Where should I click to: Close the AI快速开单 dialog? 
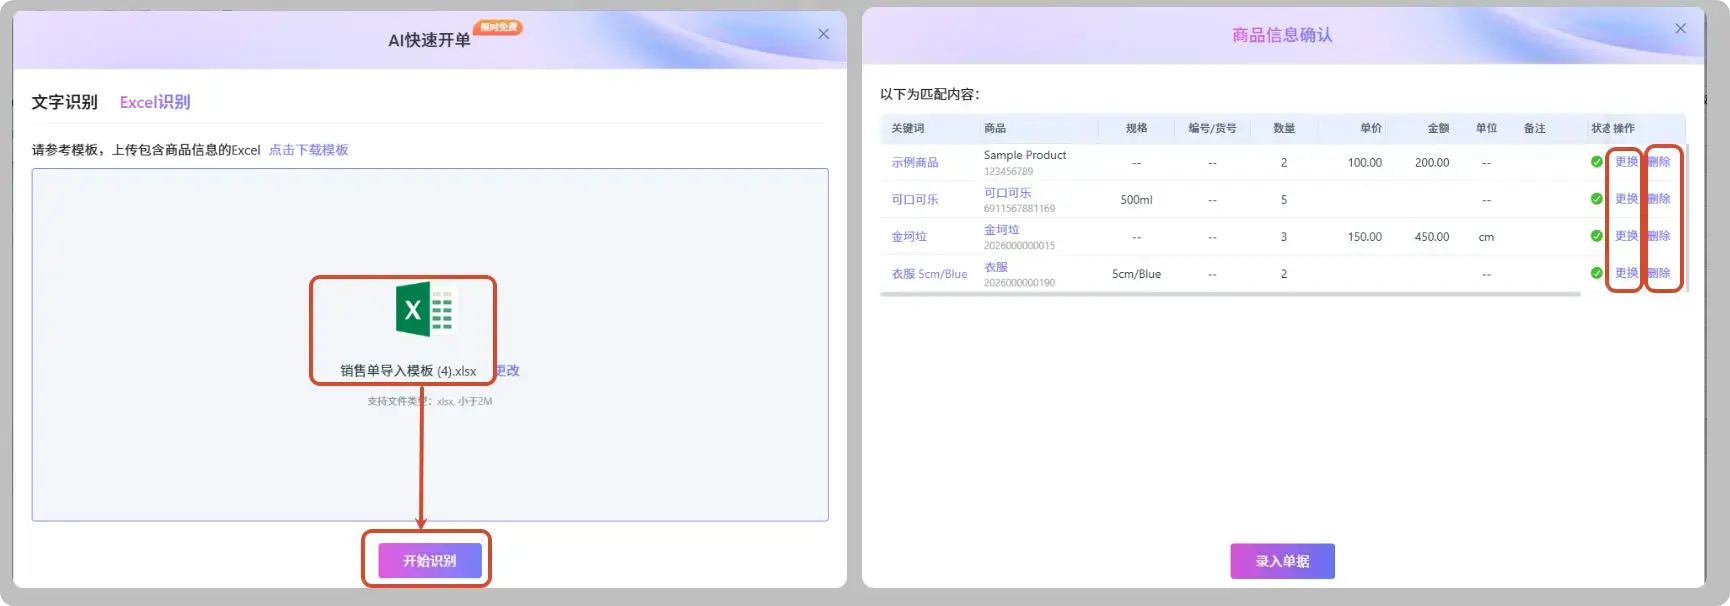(823, 34)
